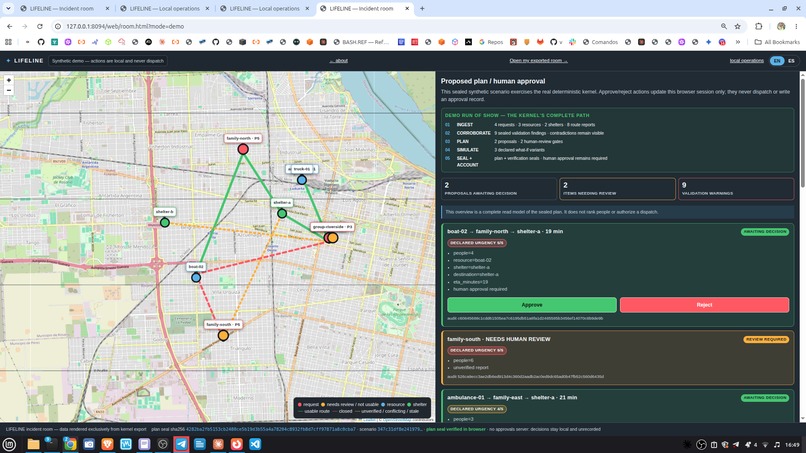
Task: Select the orange group-riverside marker
Action: 333,238
